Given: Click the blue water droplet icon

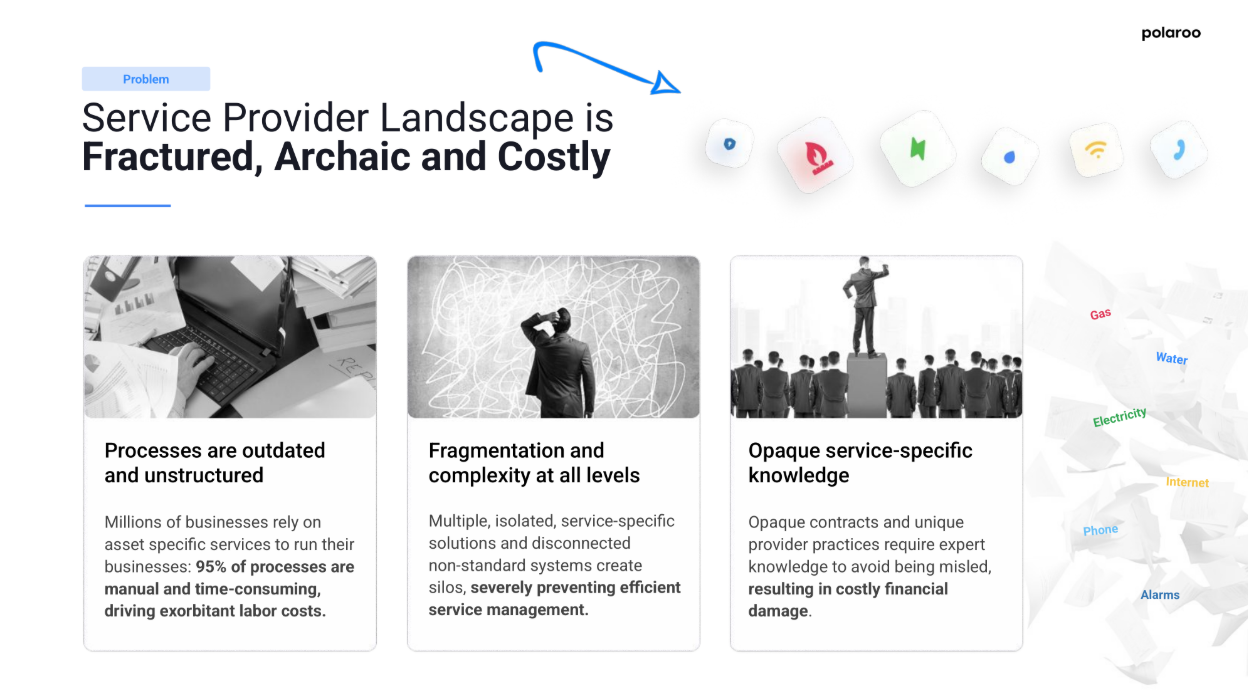Looking at the screenshot, I should [1009, 157].
